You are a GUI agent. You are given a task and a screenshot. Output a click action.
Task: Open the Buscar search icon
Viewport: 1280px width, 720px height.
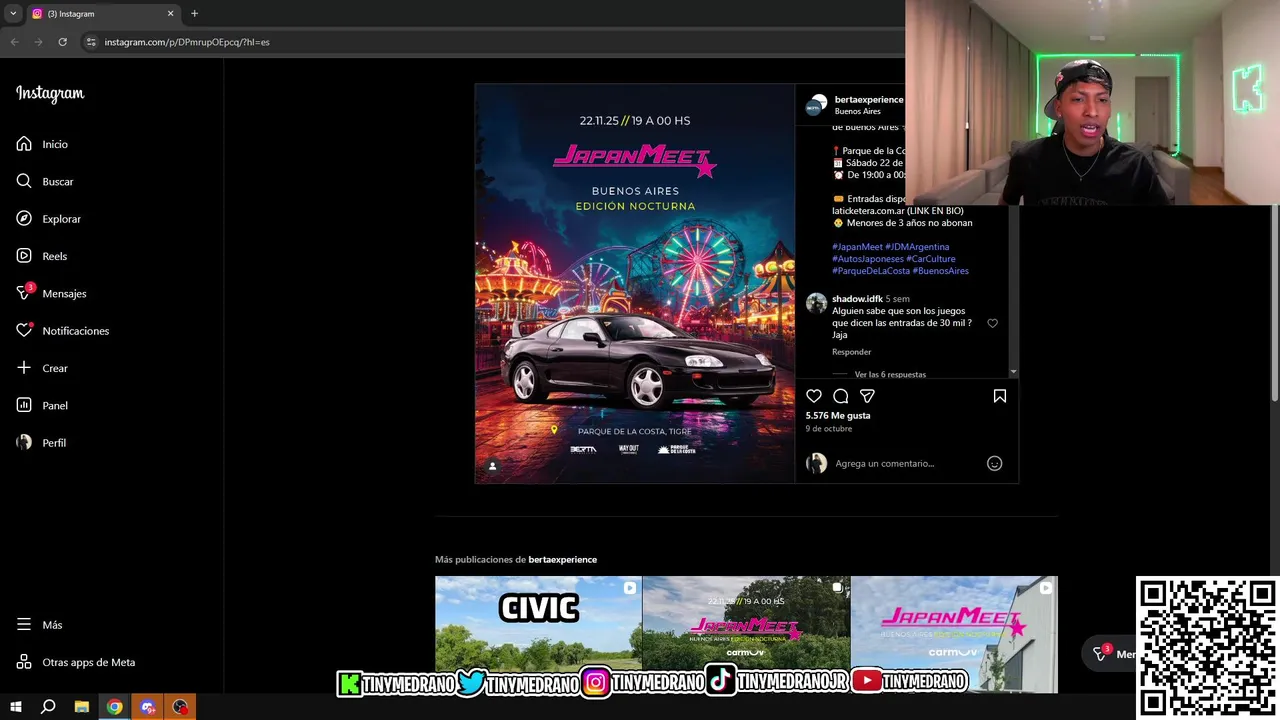tap(24, 181)
